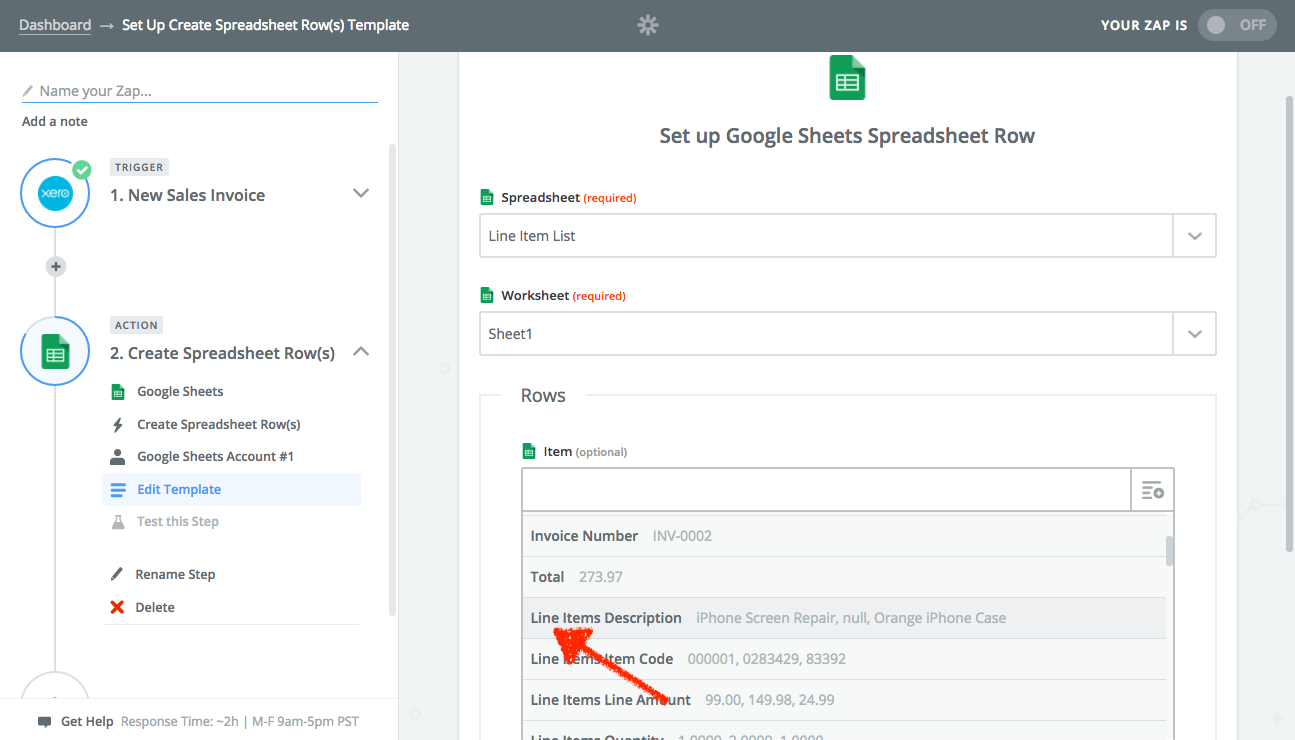The width and height of the screenshot is (1295, 740).
Task: Click the large Google Sheets header icon
Action: [847, 78]
